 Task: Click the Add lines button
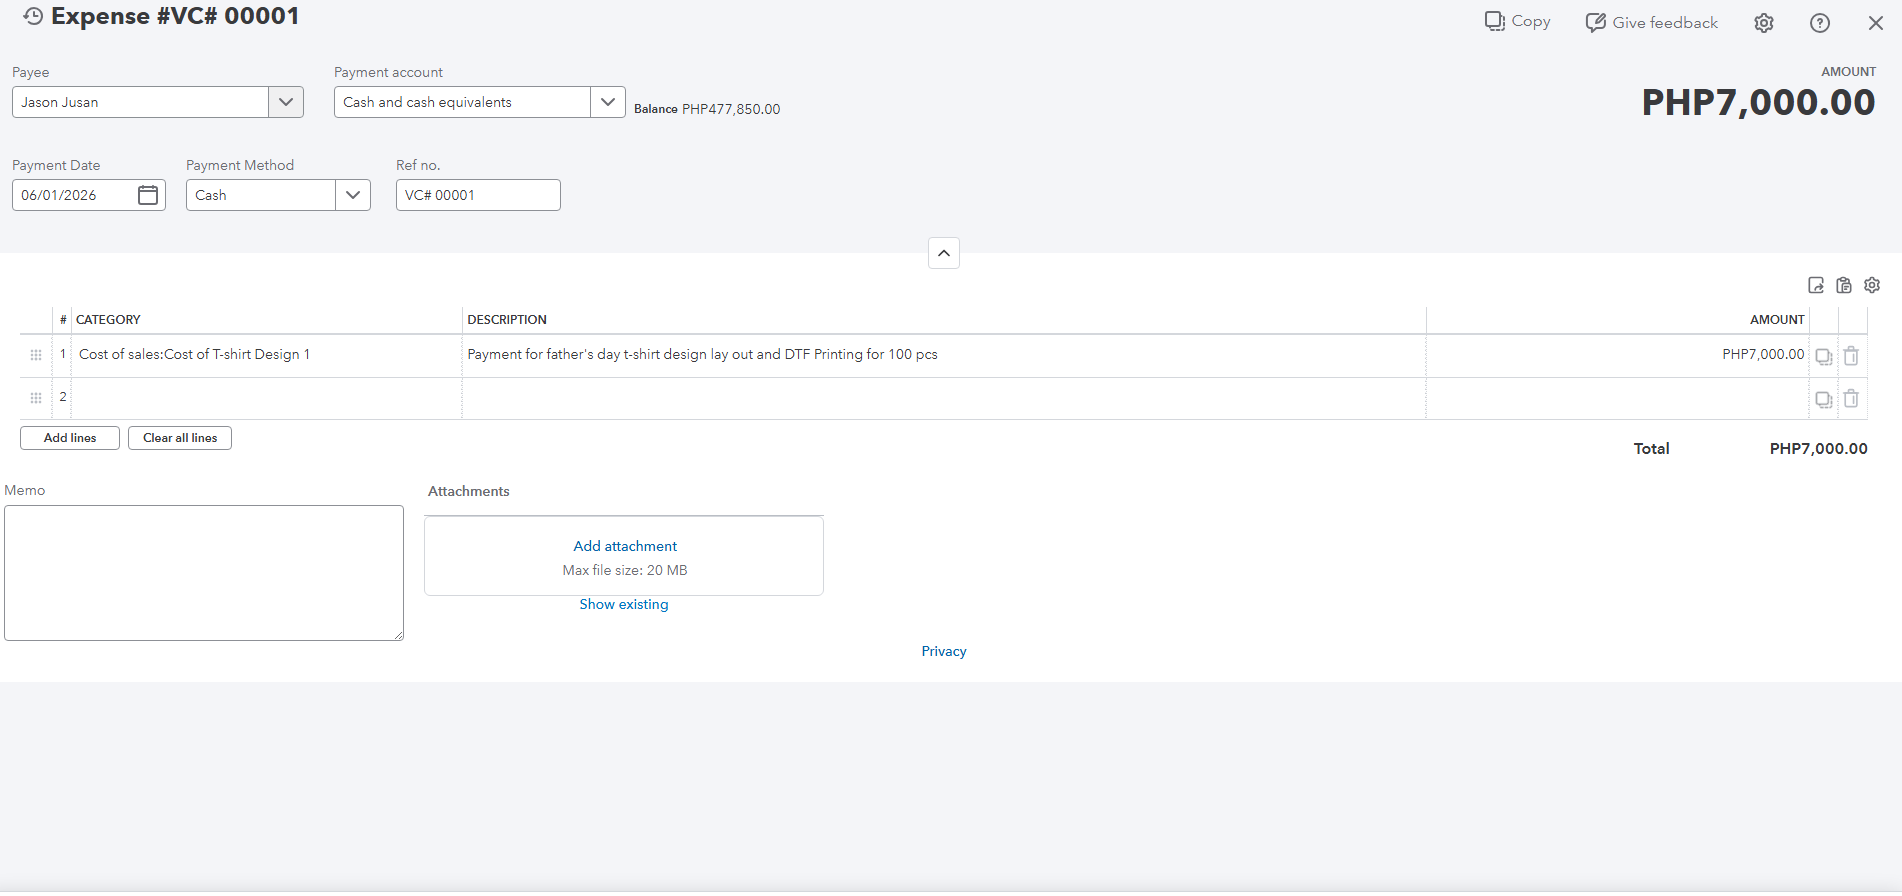pyautogui.click(x=70, y=438)
